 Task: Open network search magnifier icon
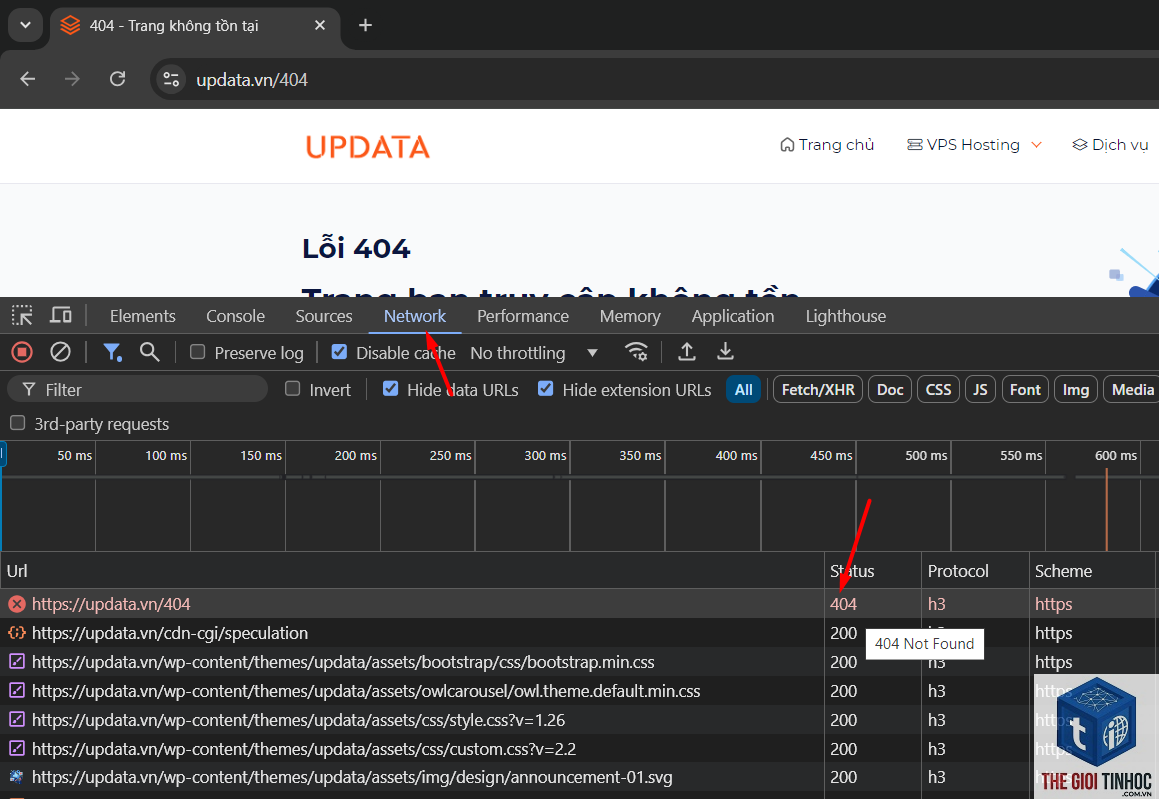click(149, 352)
